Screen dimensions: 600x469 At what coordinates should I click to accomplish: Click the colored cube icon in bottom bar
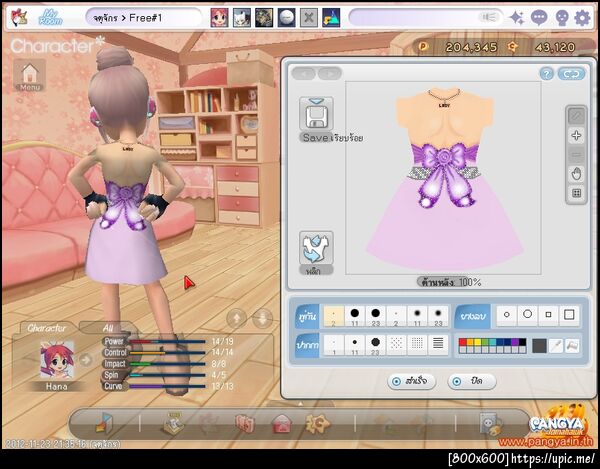pyautogui.click(x=104, y=423)
